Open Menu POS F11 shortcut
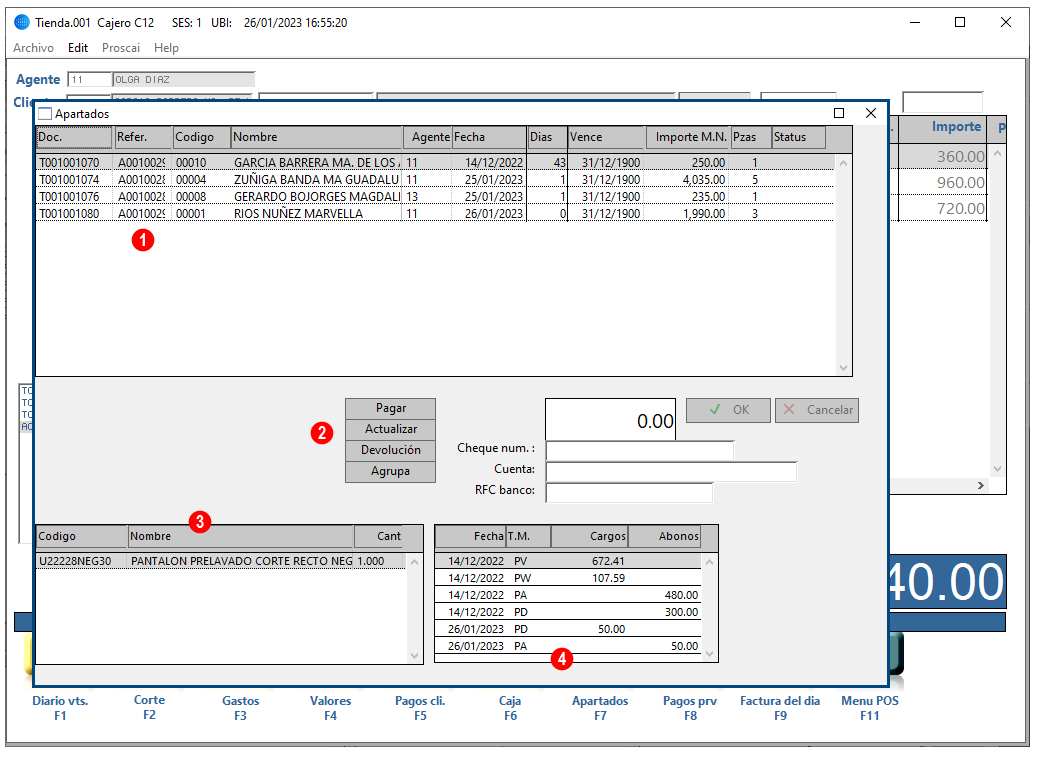 click(870, 708)
